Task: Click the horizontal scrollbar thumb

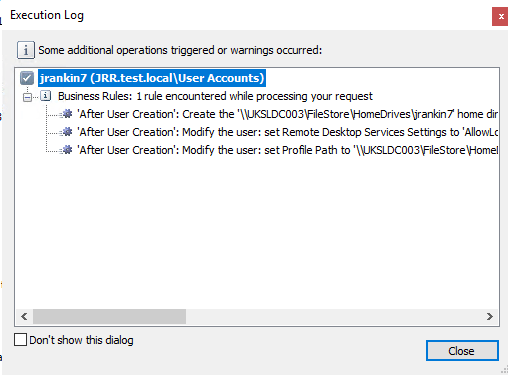Action: (x=109, y=316)
